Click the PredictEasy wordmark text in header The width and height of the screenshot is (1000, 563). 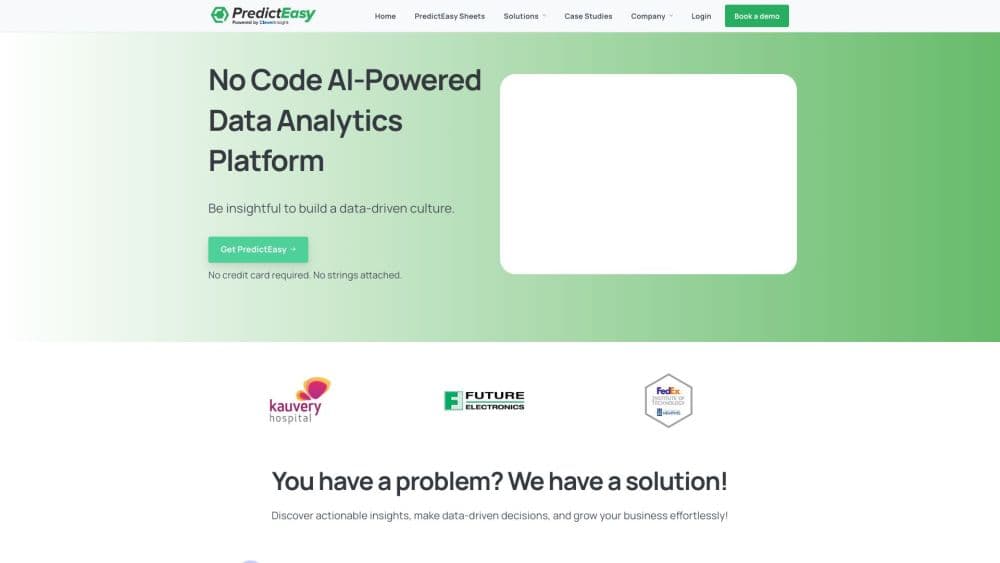click(x=273, y=14)
